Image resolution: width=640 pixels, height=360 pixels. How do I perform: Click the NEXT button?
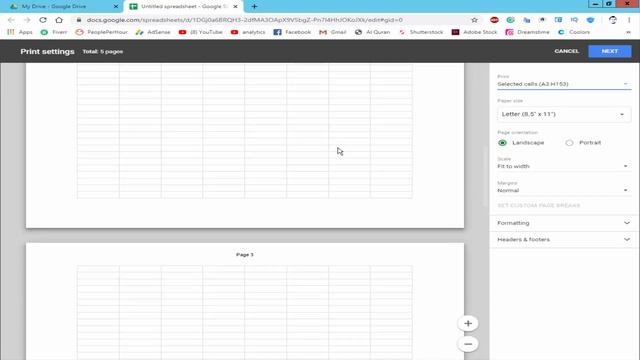609,51
